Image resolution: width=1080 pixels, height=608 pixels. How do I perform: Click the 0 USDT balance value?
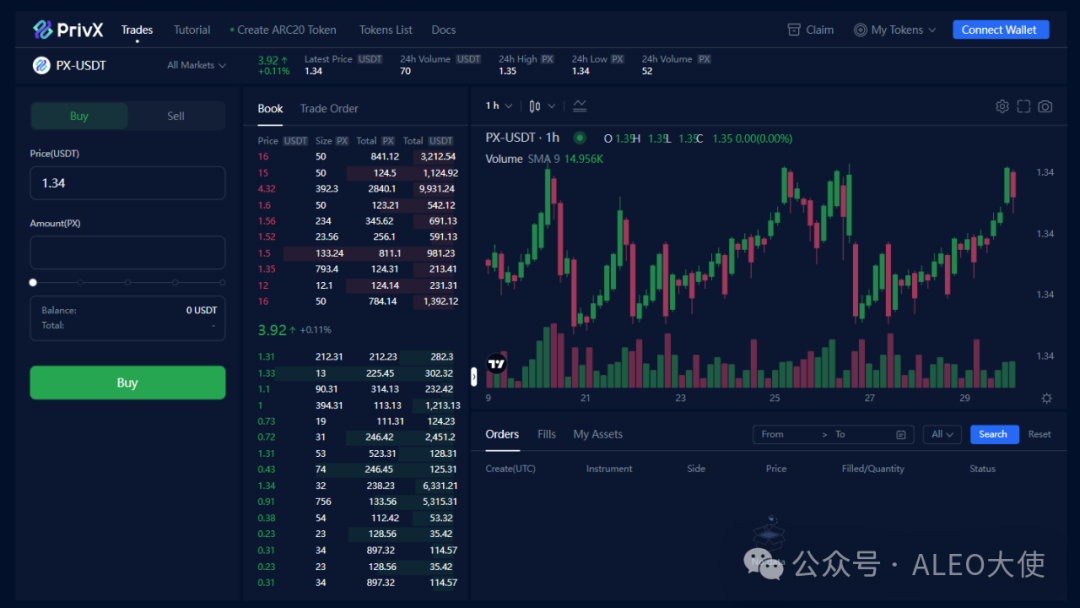point(201,311)
